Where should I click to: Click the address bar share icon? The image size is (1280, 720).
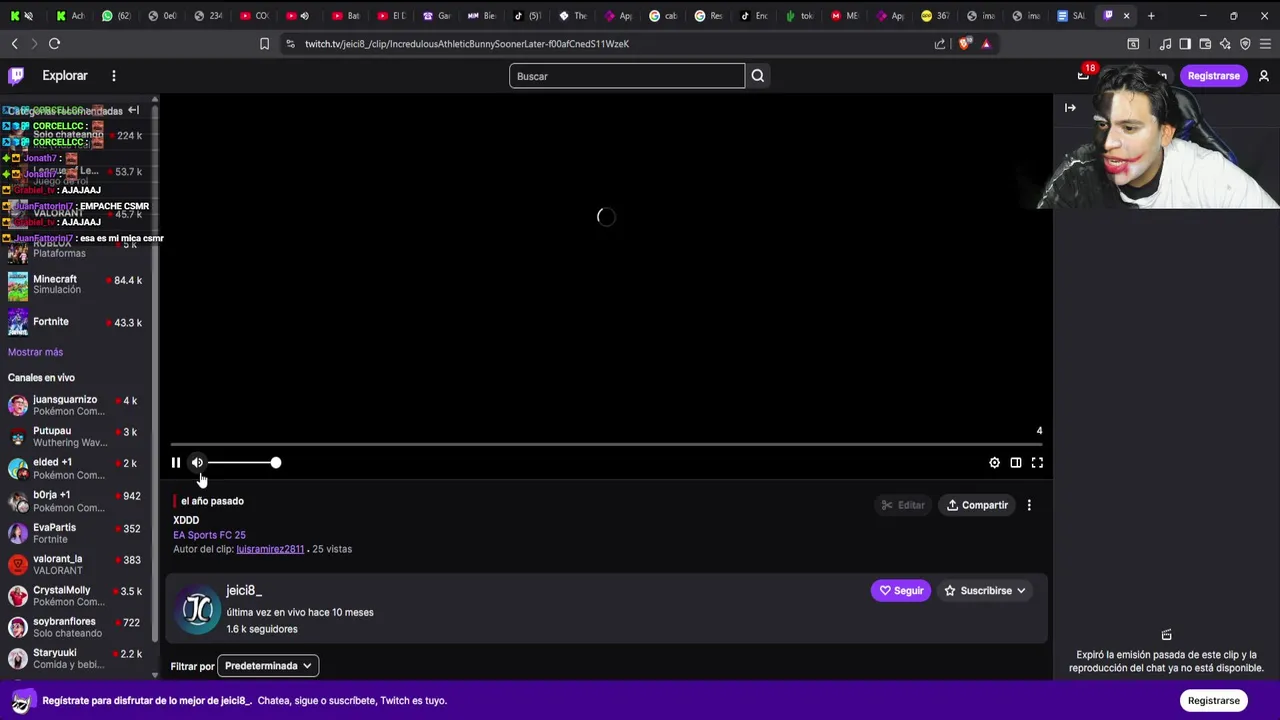[x=940, y=44]
